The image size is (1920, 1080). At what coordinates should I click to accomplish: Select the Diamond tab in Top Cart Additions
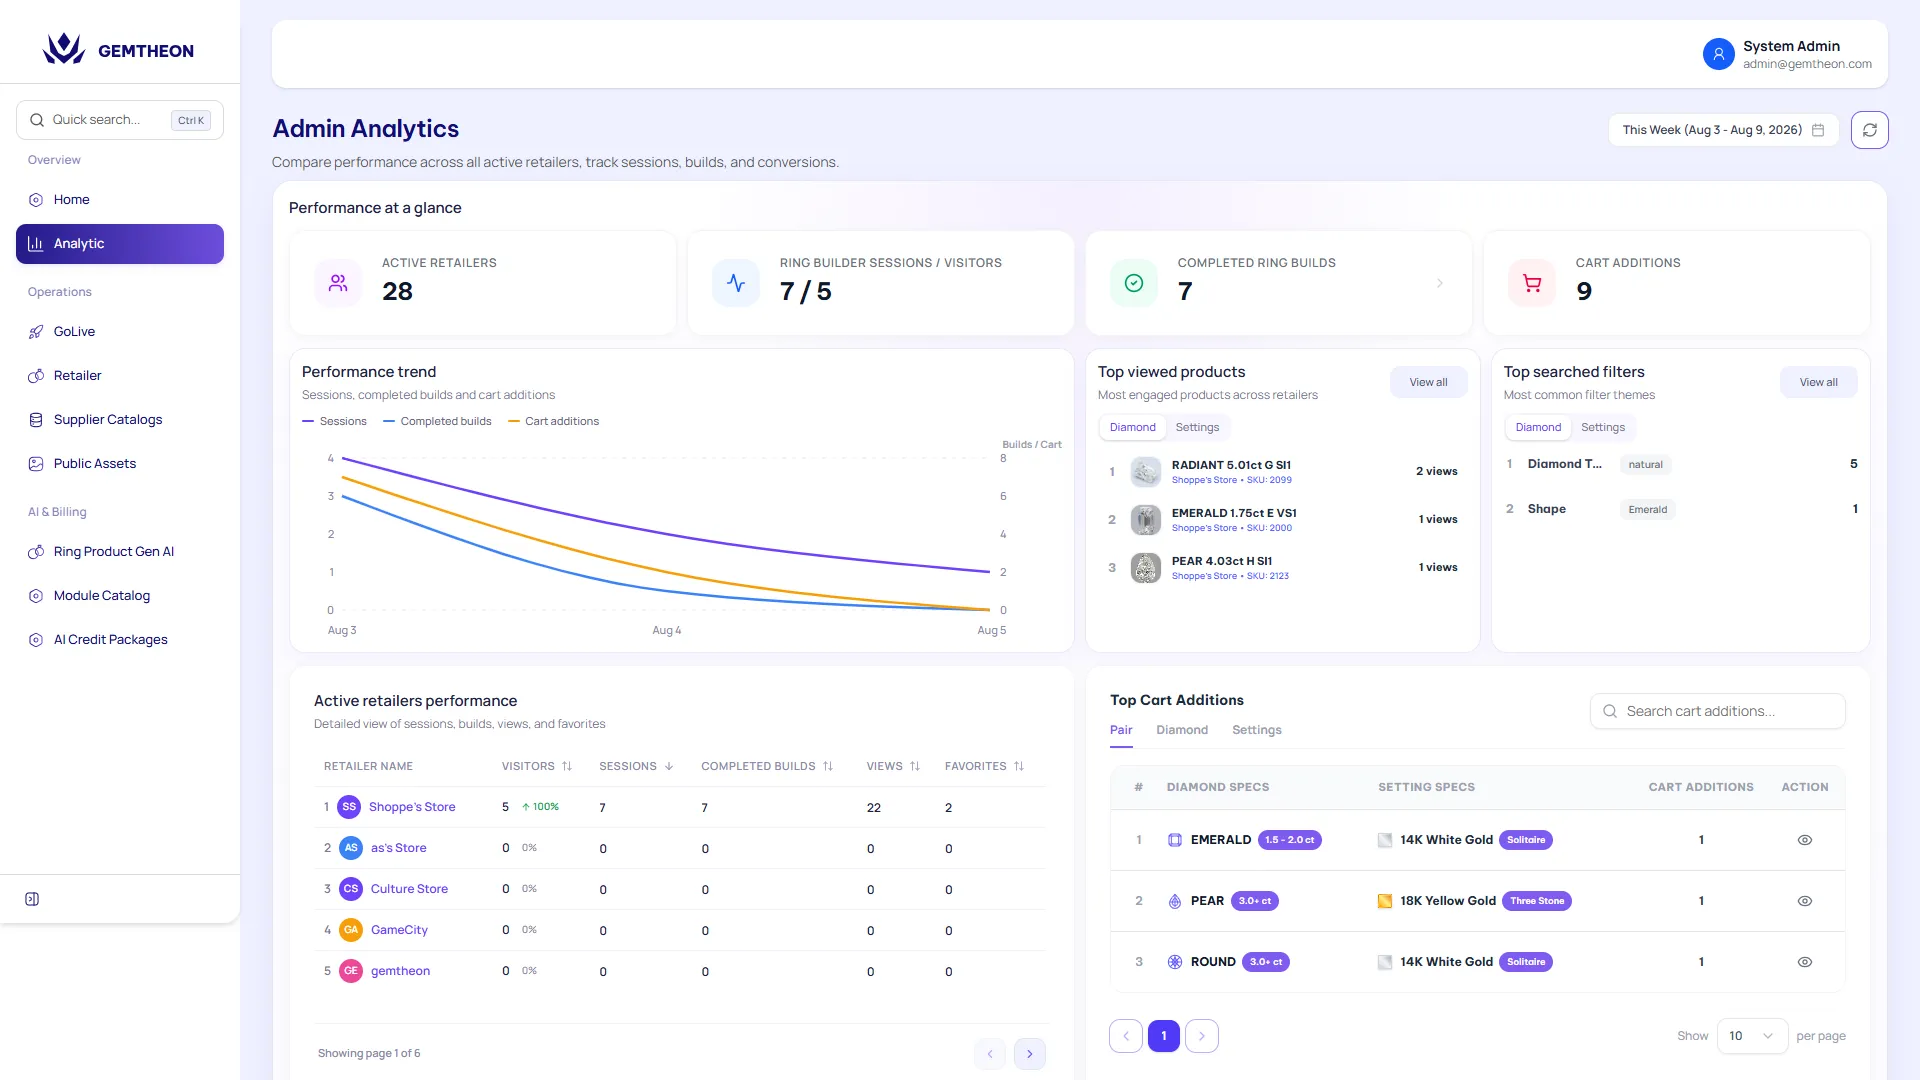click(x=1182, y=730)
